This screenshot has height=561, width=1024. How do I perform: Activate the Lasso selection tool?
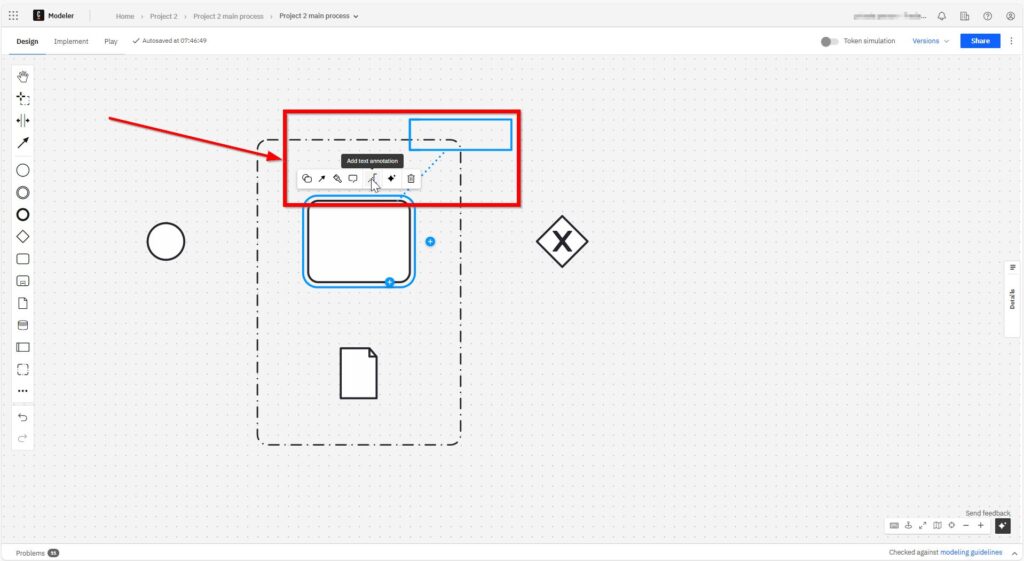pos(23,98)
